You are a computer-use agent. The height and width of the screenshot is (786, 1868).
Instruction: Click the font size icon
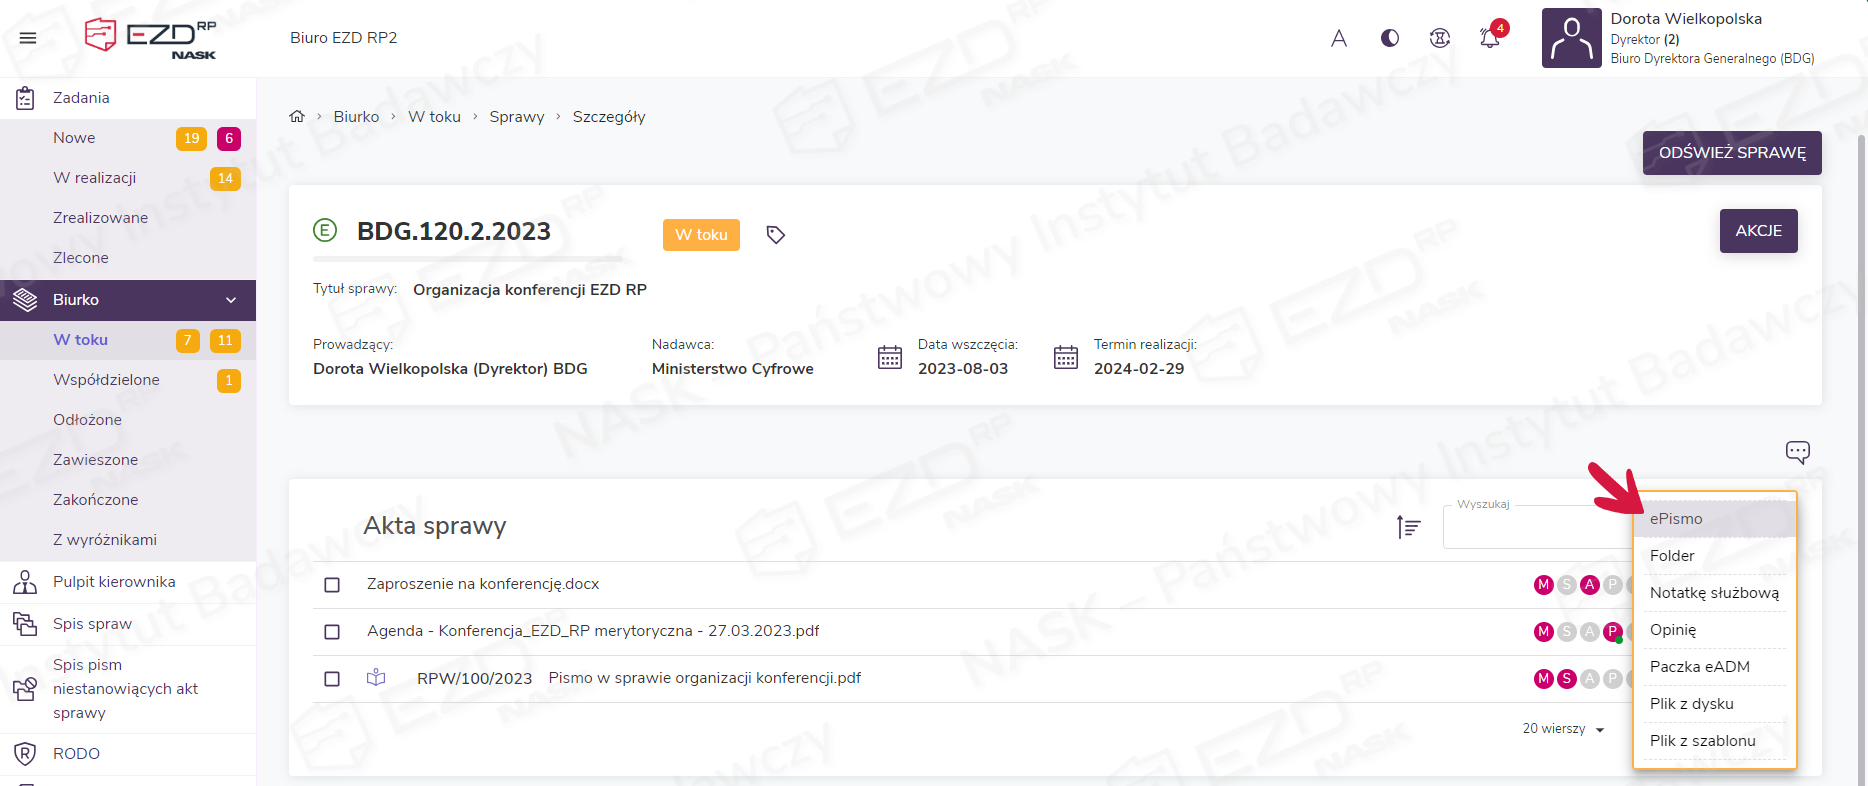pyautogui.click(x=1339, y=38)
